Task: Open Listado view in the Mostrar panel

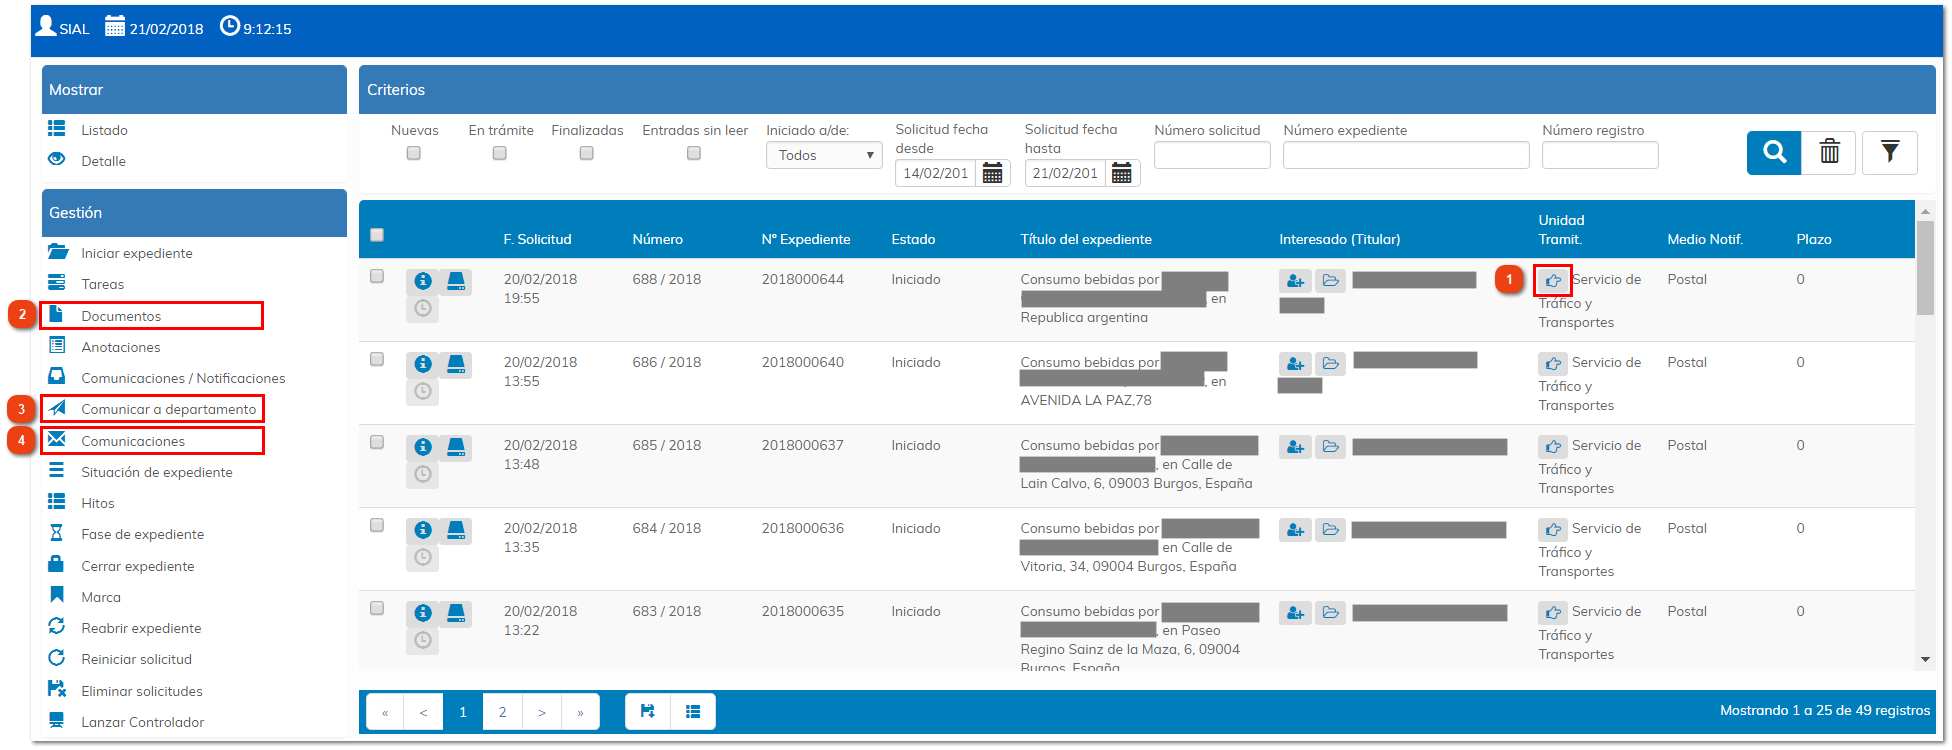Action: (104, 130)
